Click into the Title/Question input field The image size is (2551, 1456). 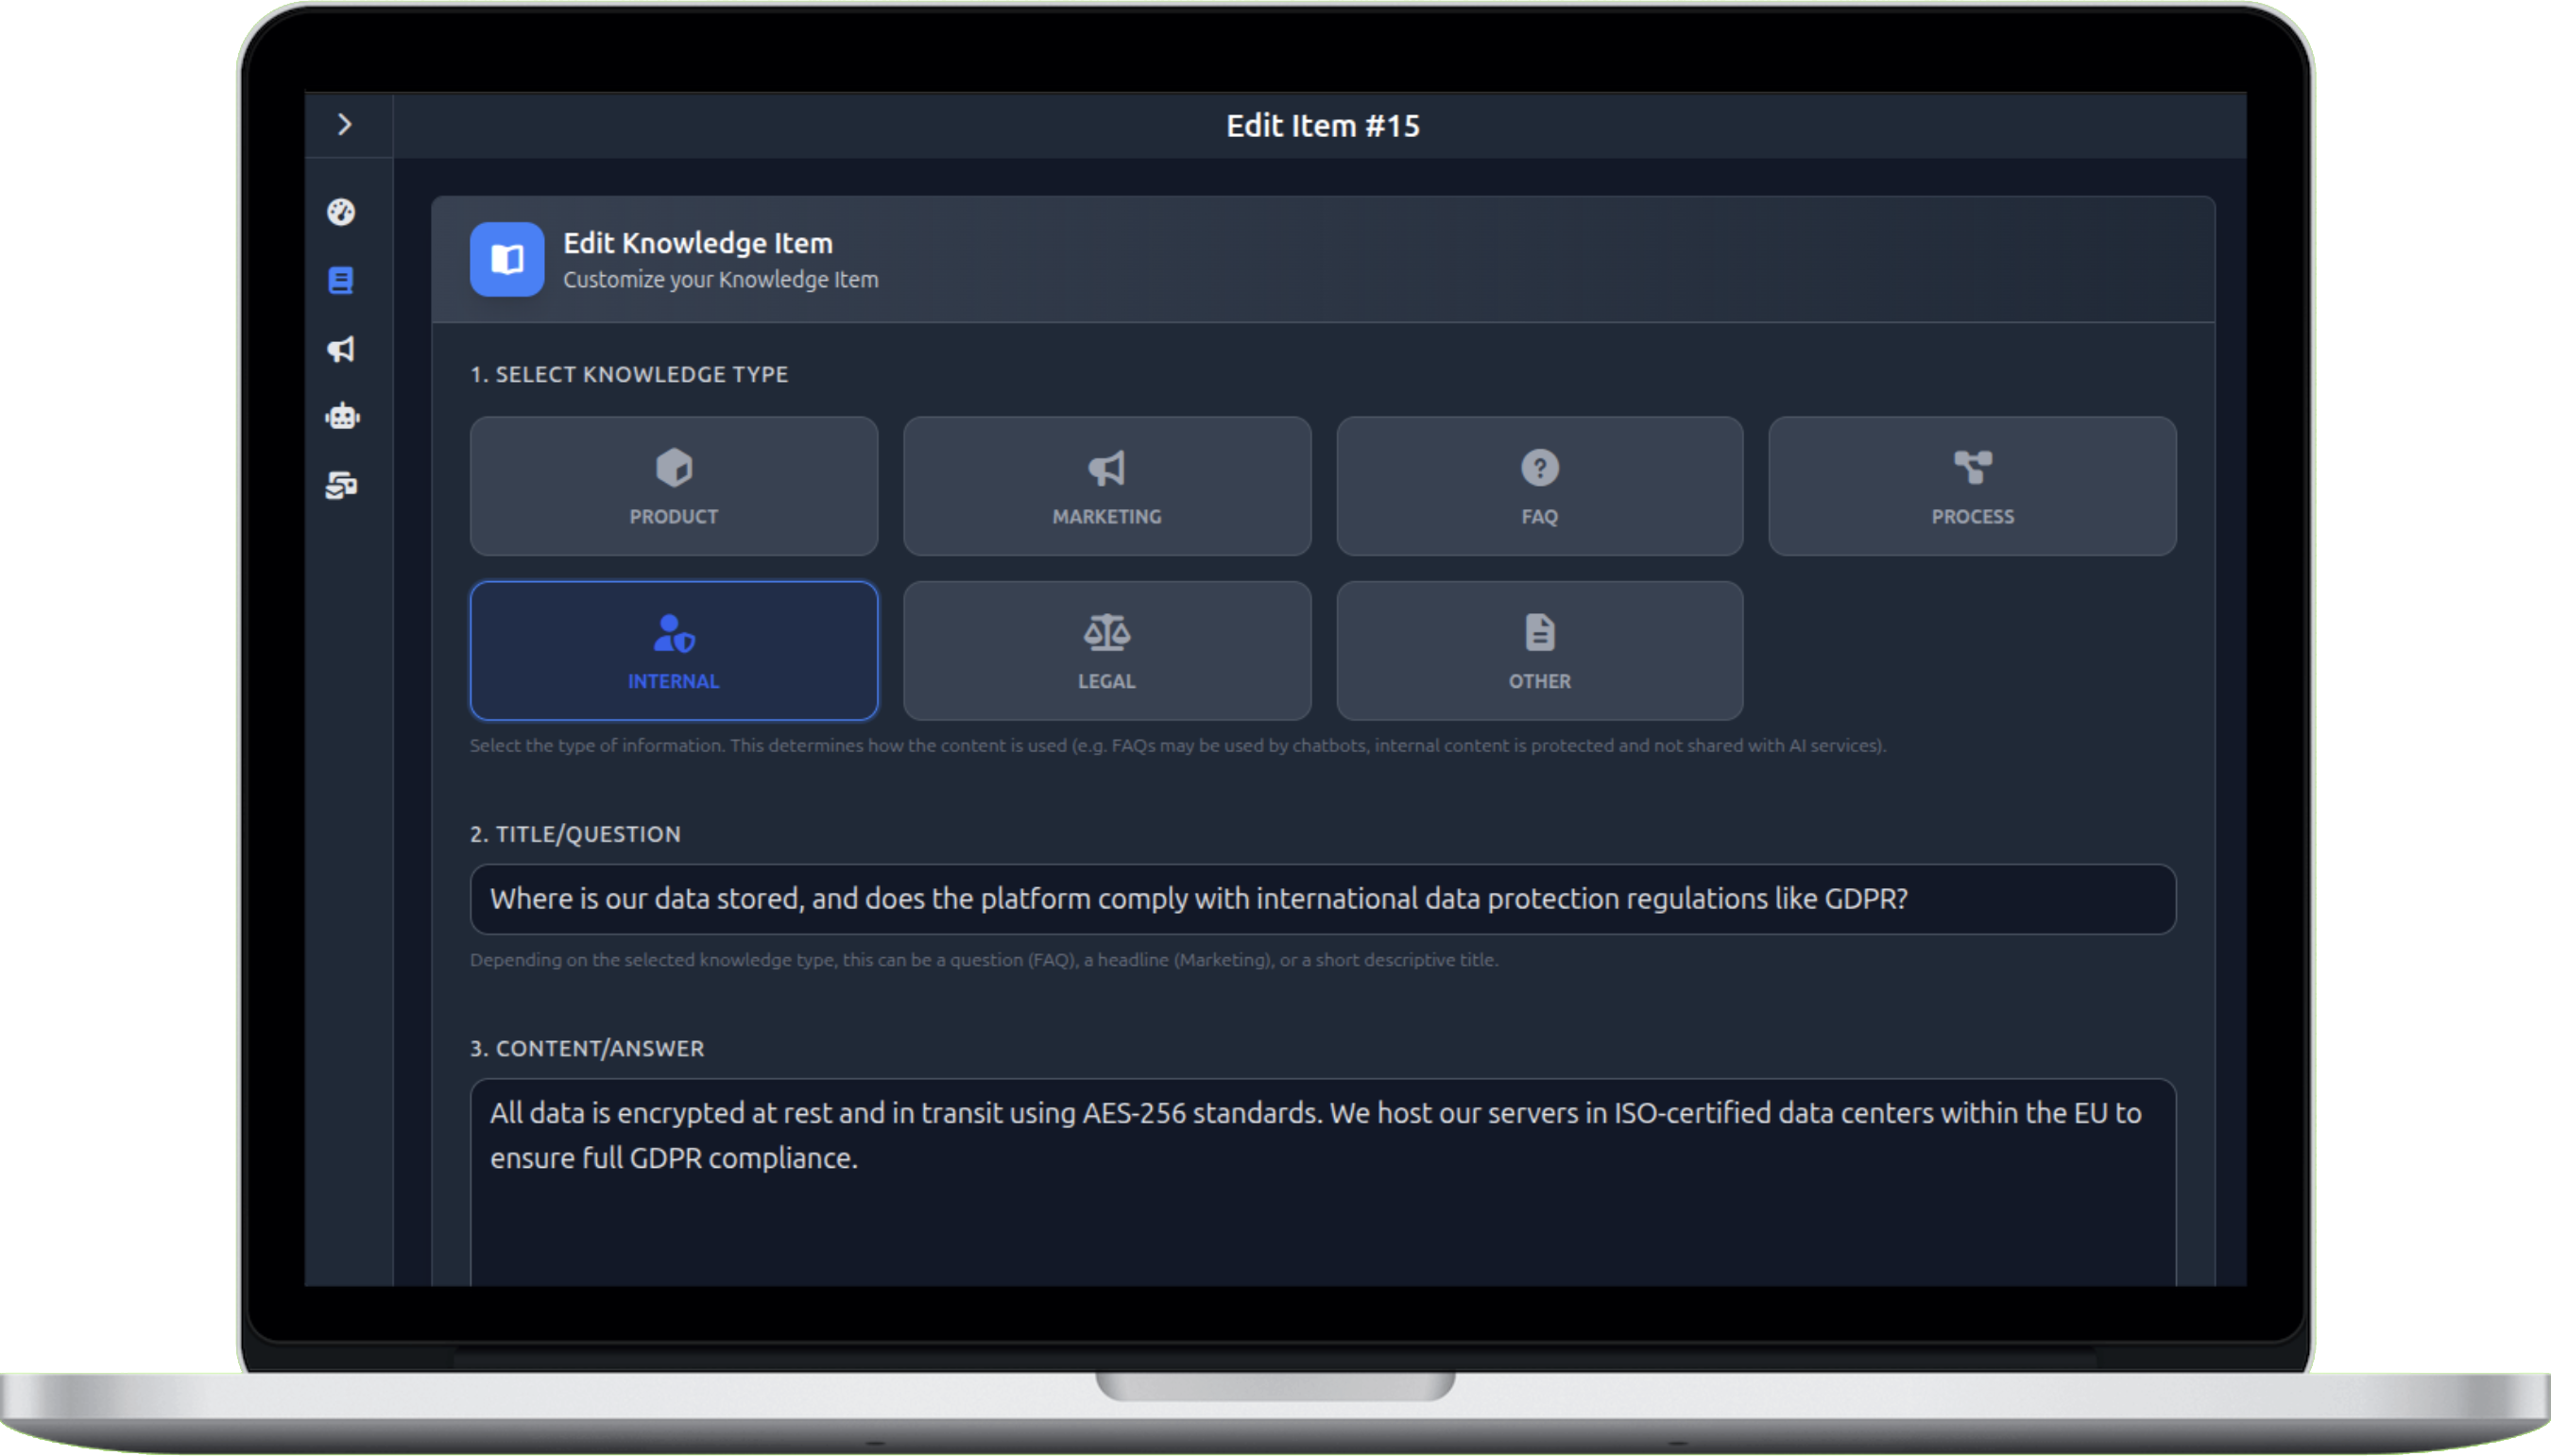(1321, 899)
